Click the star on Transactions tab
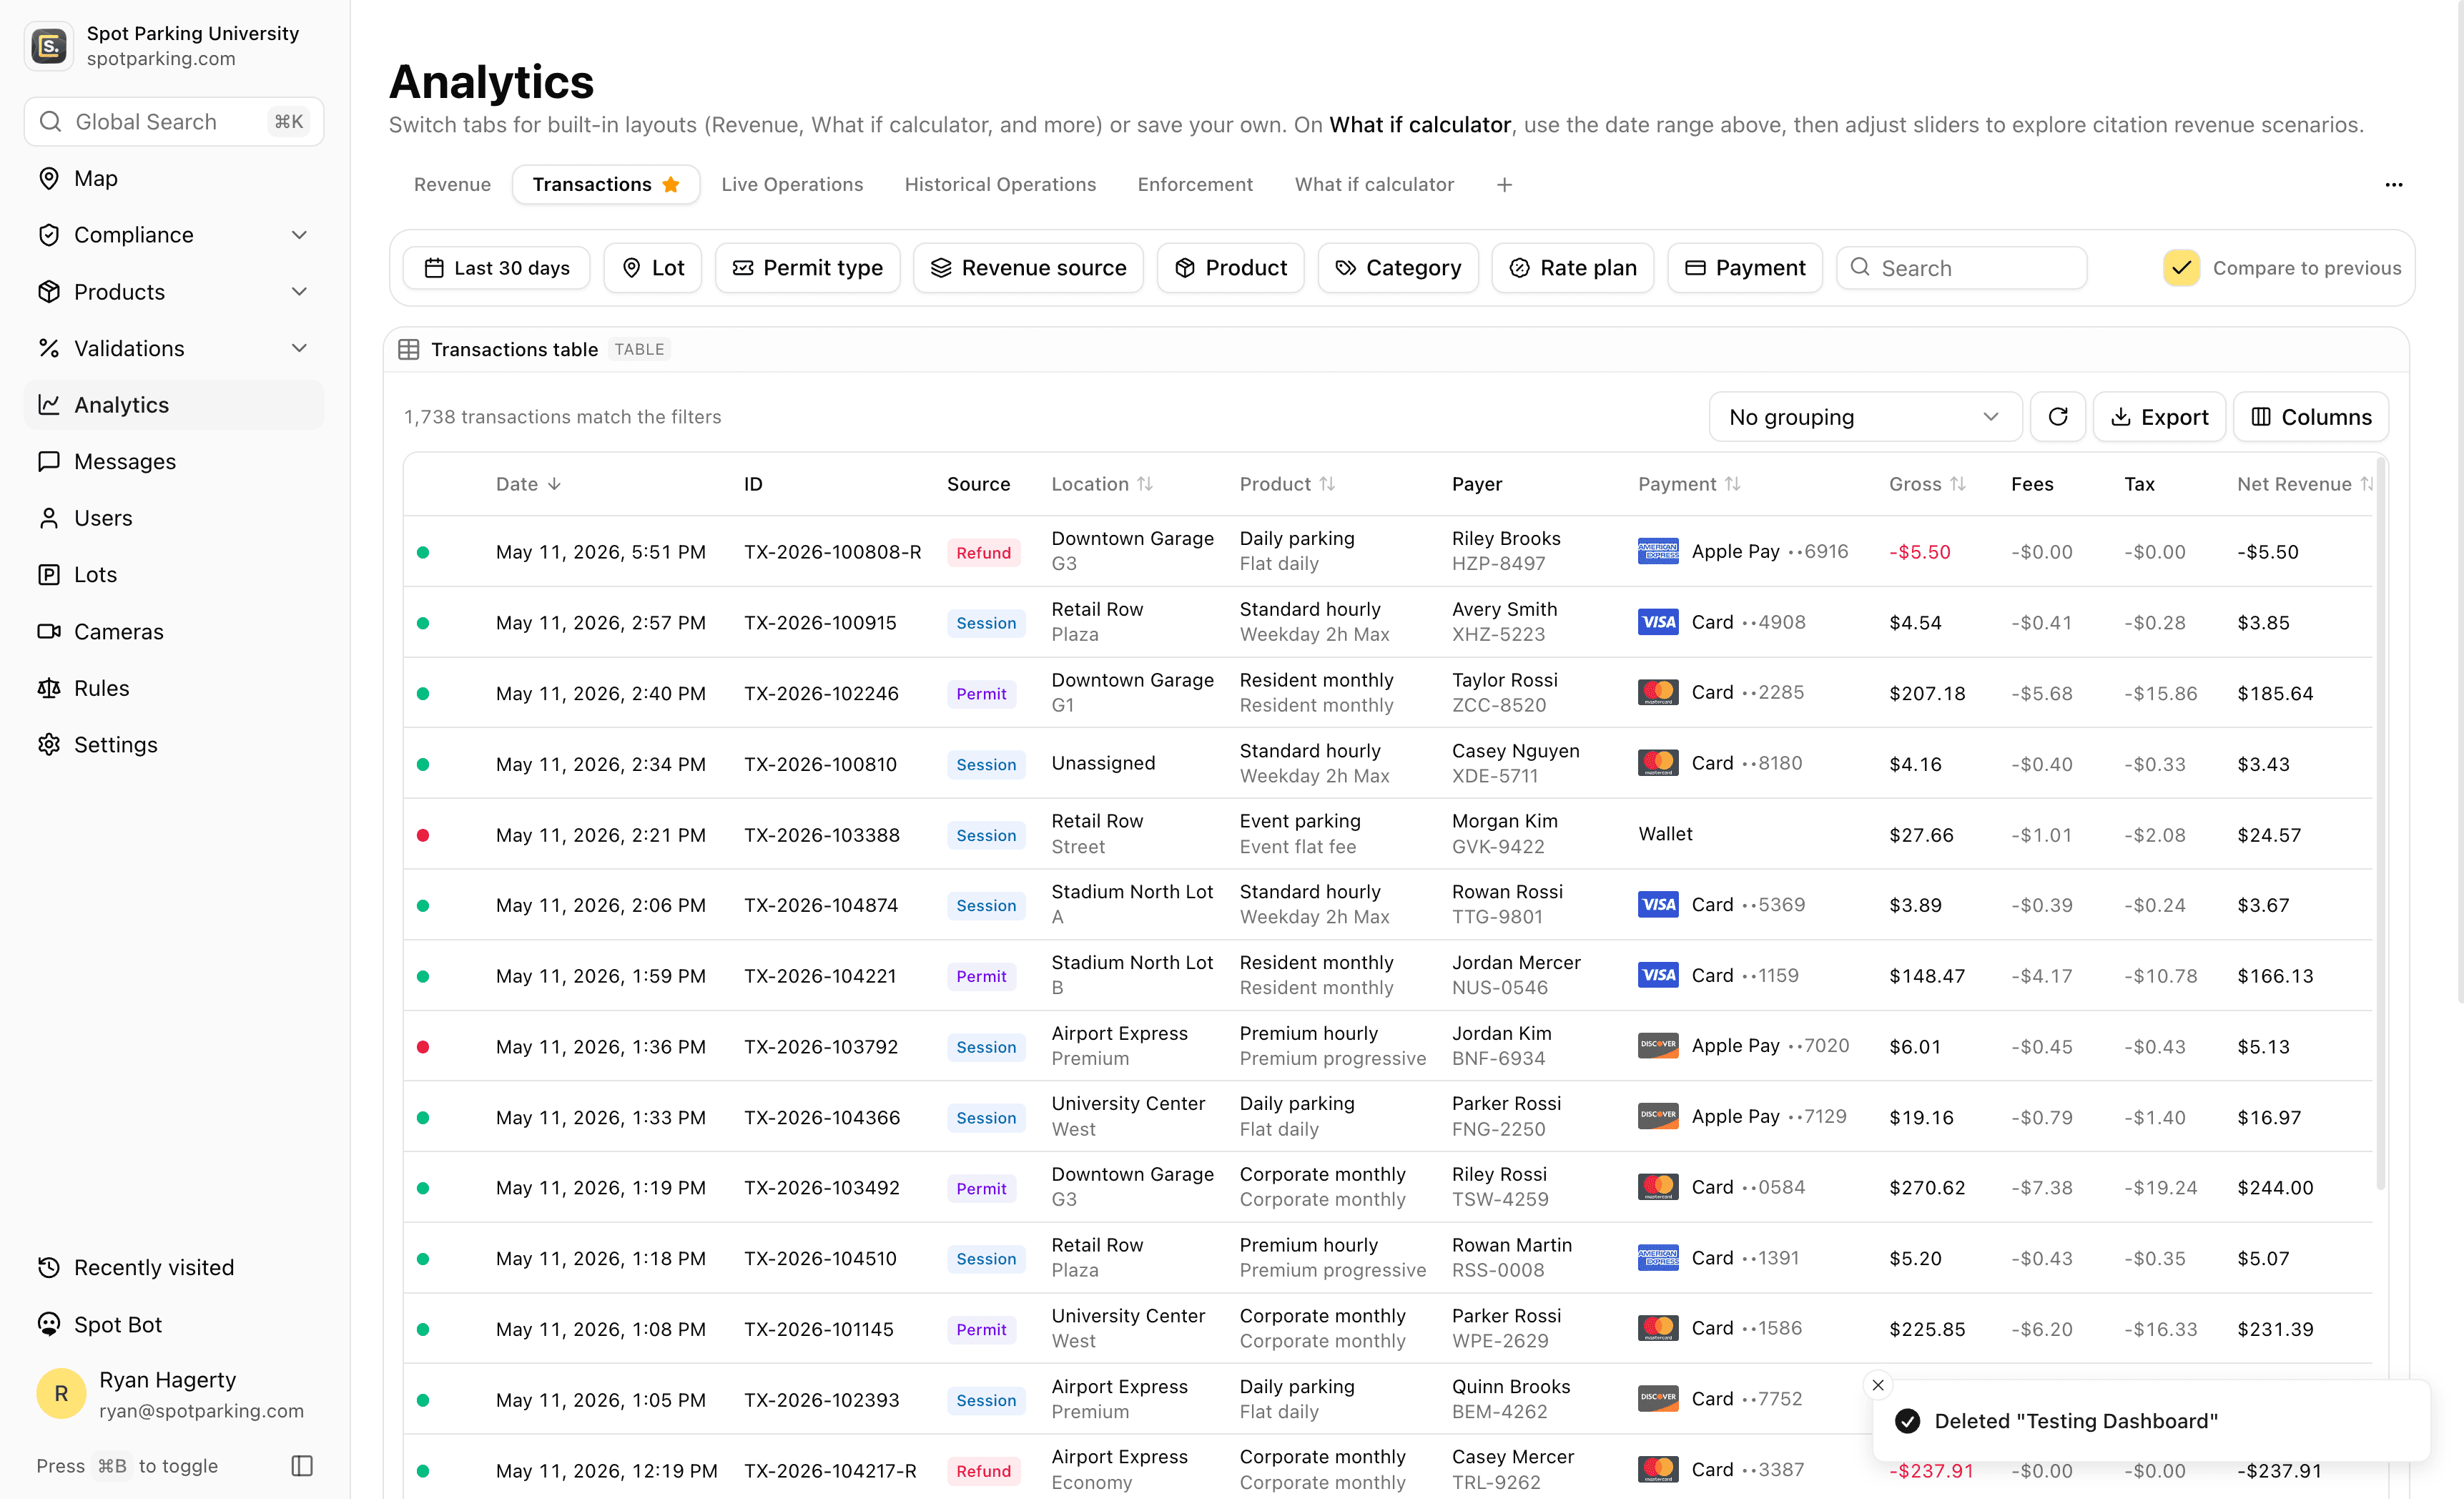2464x1499 pixels. [671, 185]
